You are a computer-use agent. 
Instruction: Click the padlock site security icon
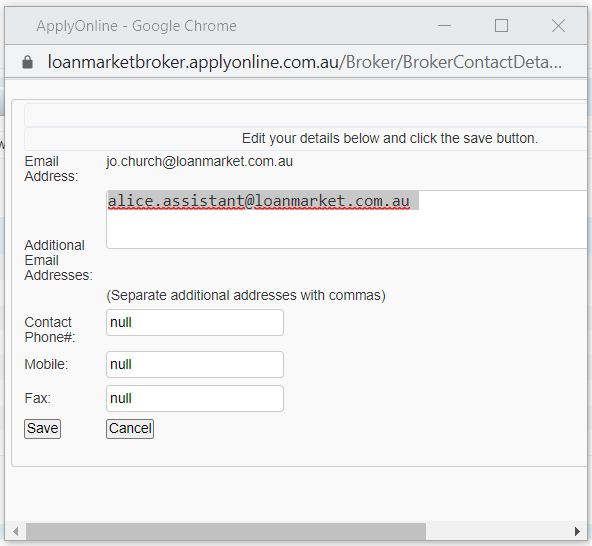27,62
